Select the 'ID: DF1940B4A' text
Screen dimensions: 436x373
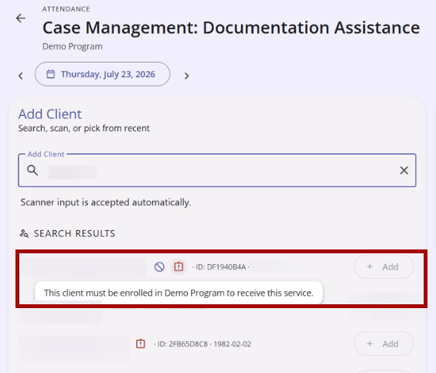(x=221, y=267)
